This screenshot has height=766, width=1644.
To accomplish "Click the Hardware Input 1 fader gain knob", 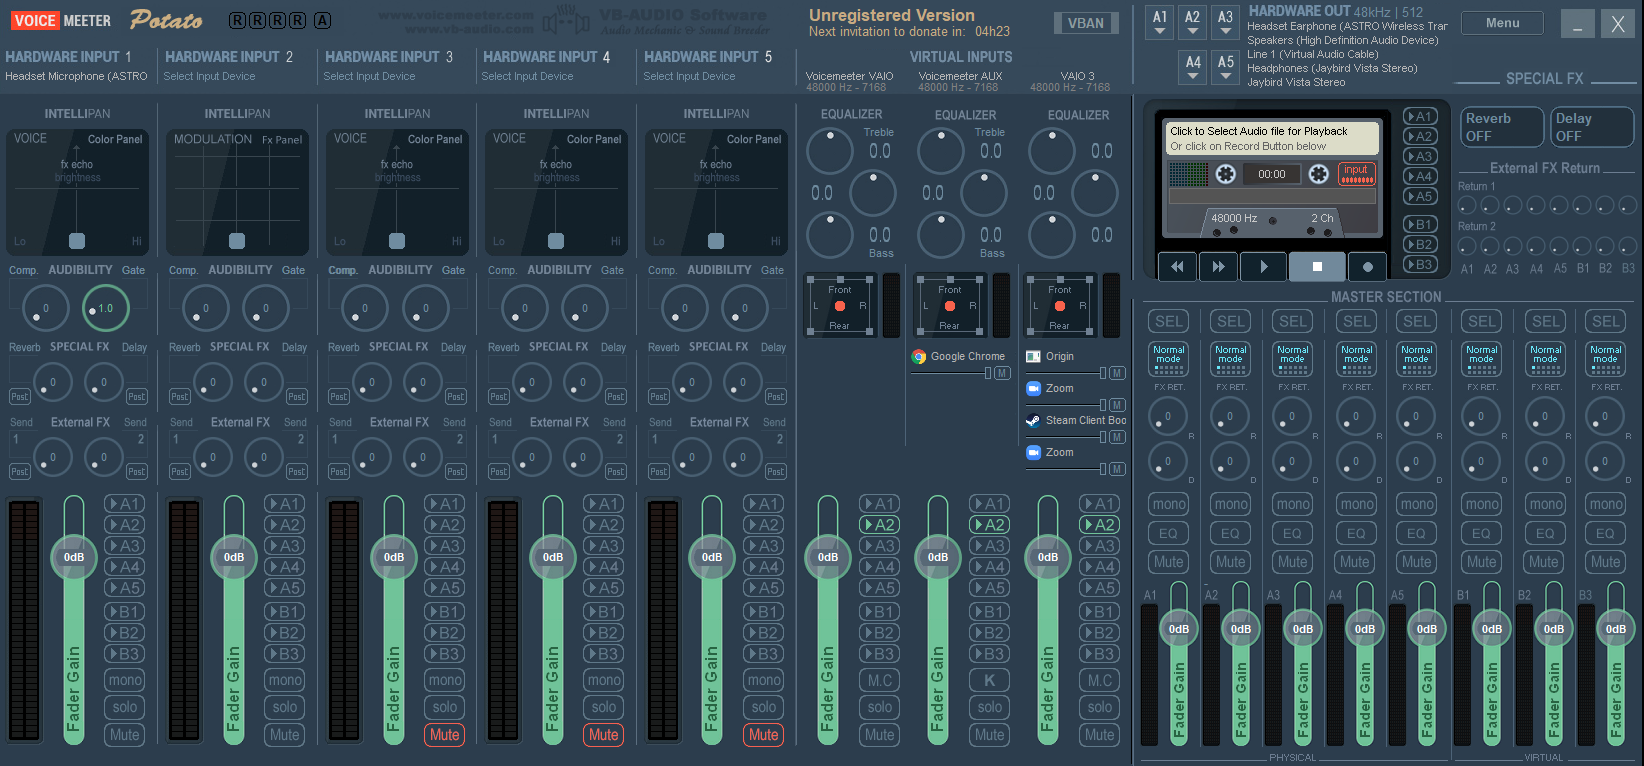I will click(74, 557).
